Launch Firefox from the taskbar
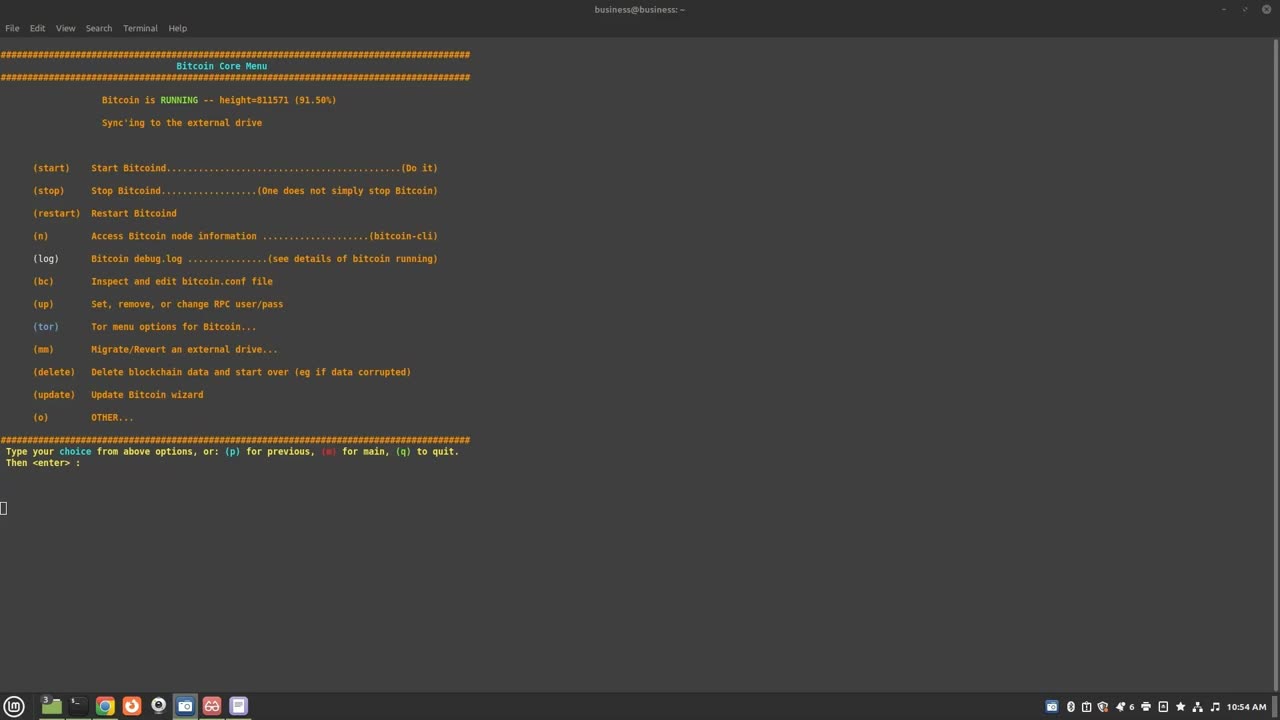Viewport: 1280px width, 720px height. 132,706
